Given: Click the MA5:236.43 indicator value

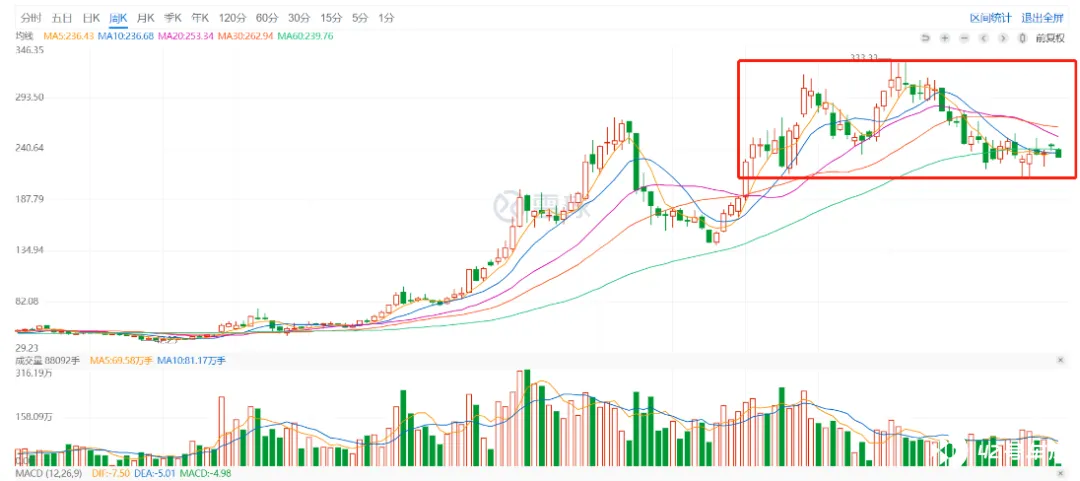Looking at the screenshot, I should pos(70,36).
